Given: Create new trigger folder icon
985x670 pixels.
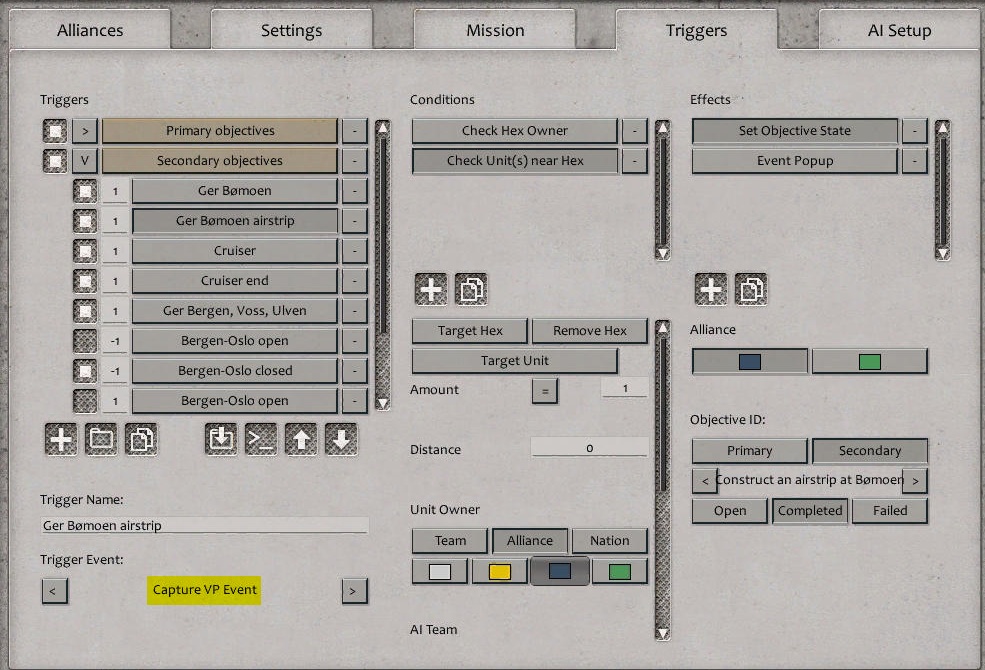Looking at the screenshot, I should tap(101, 439).
